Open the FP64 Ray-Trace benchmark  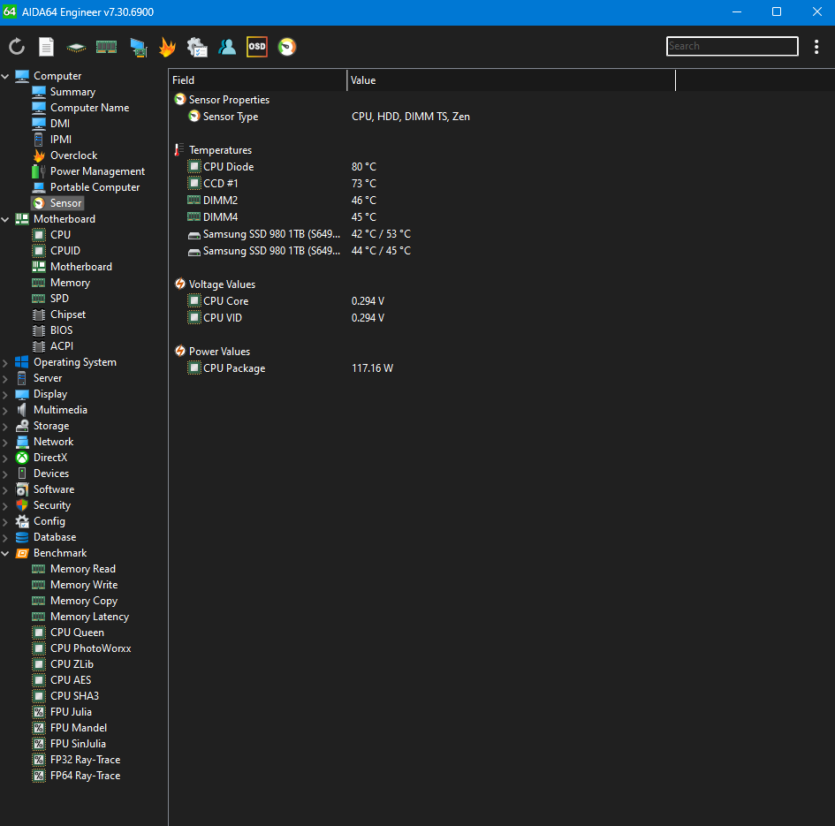[x=85, y=776]
